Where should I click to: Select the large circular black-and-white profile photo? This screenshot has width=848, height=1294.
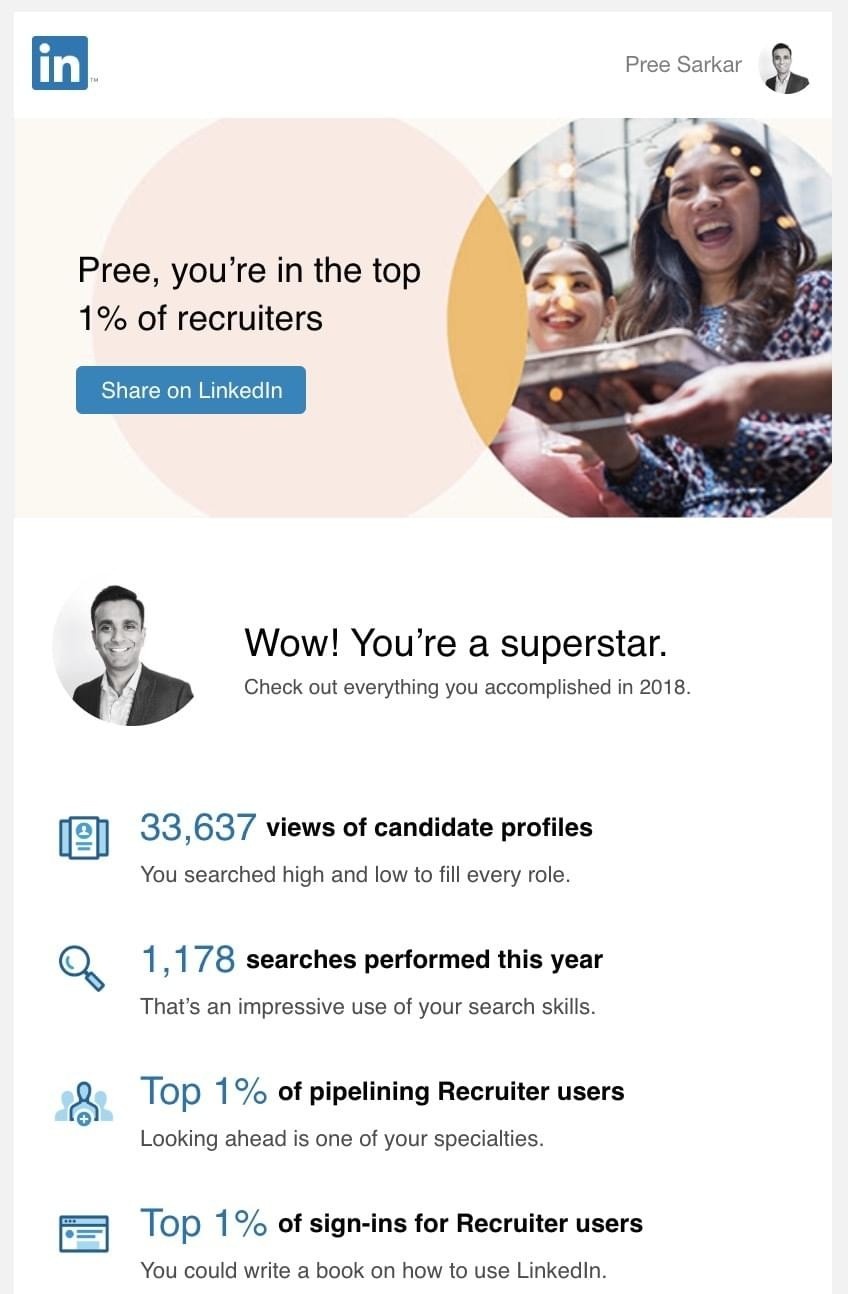124,653
